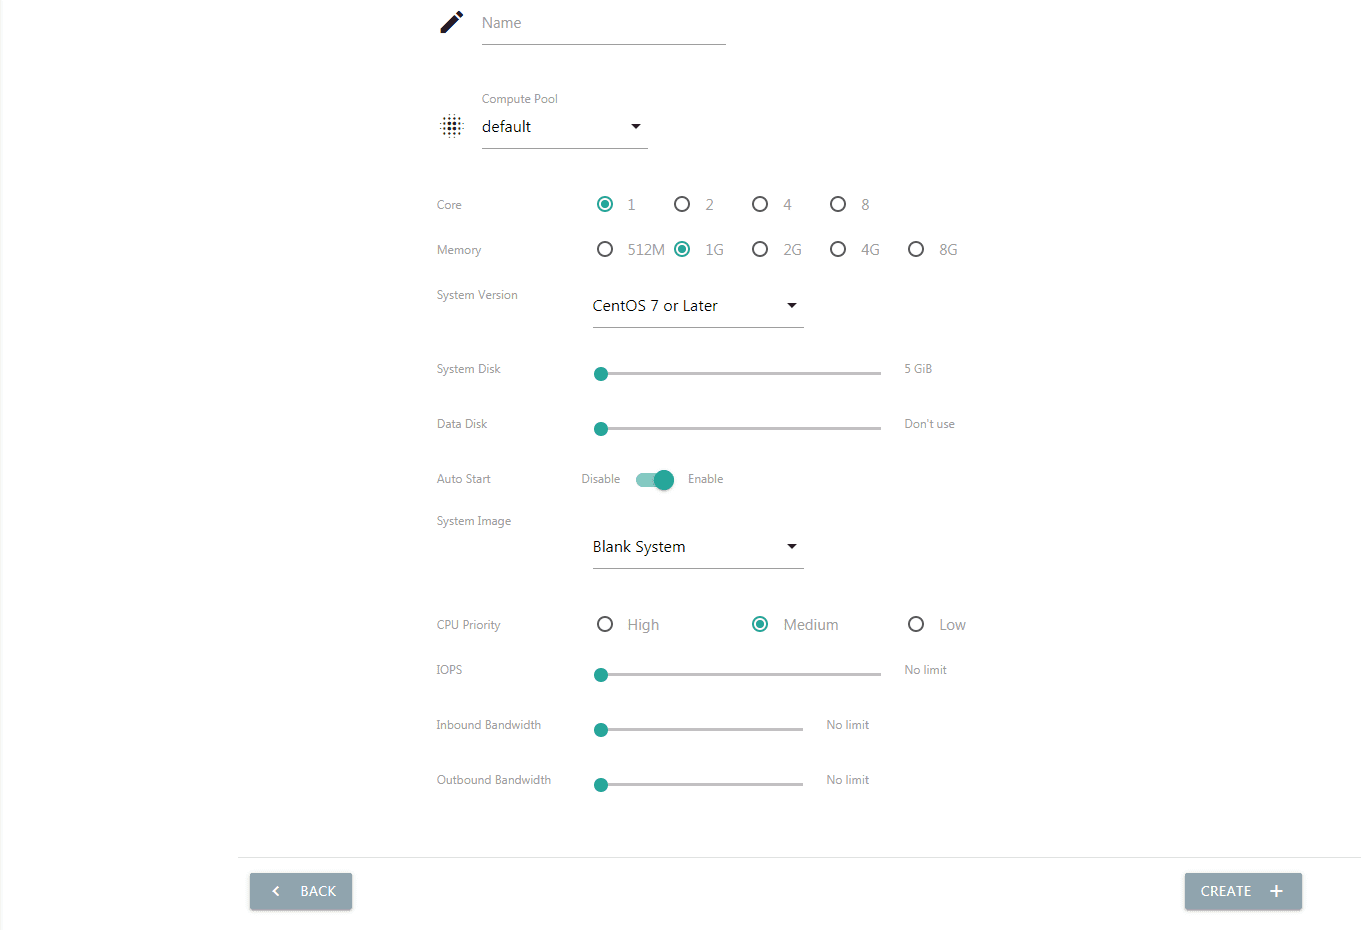Click the Outbound Bandwidth slider handle

click(601, 785)
